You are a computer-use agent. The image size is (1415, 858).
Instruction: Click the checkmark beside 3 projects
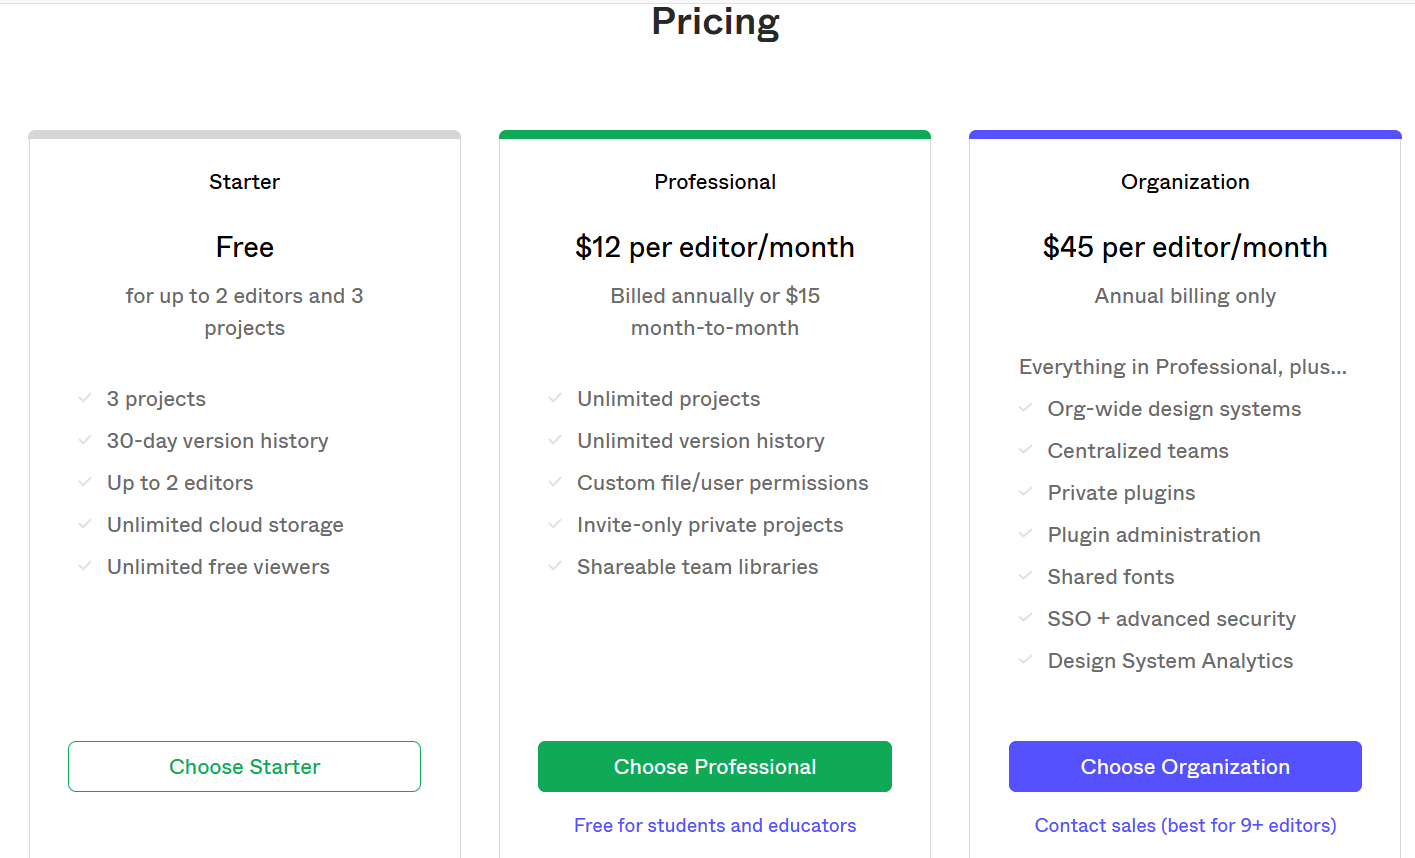(x=85, y=398)
